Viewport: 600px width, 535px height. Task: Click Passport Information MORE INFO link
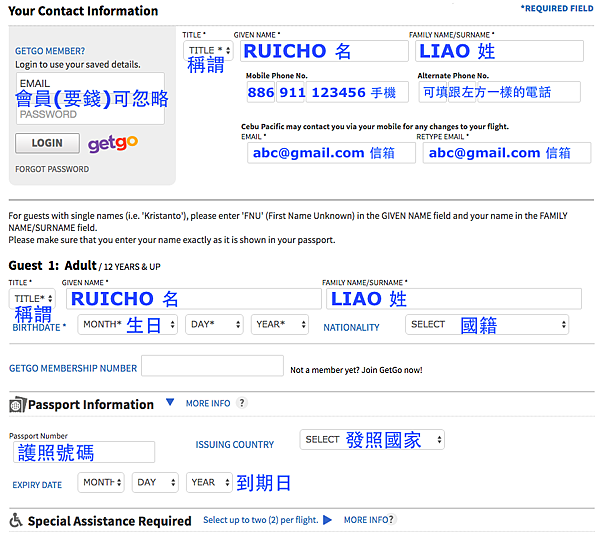(208, 403)
